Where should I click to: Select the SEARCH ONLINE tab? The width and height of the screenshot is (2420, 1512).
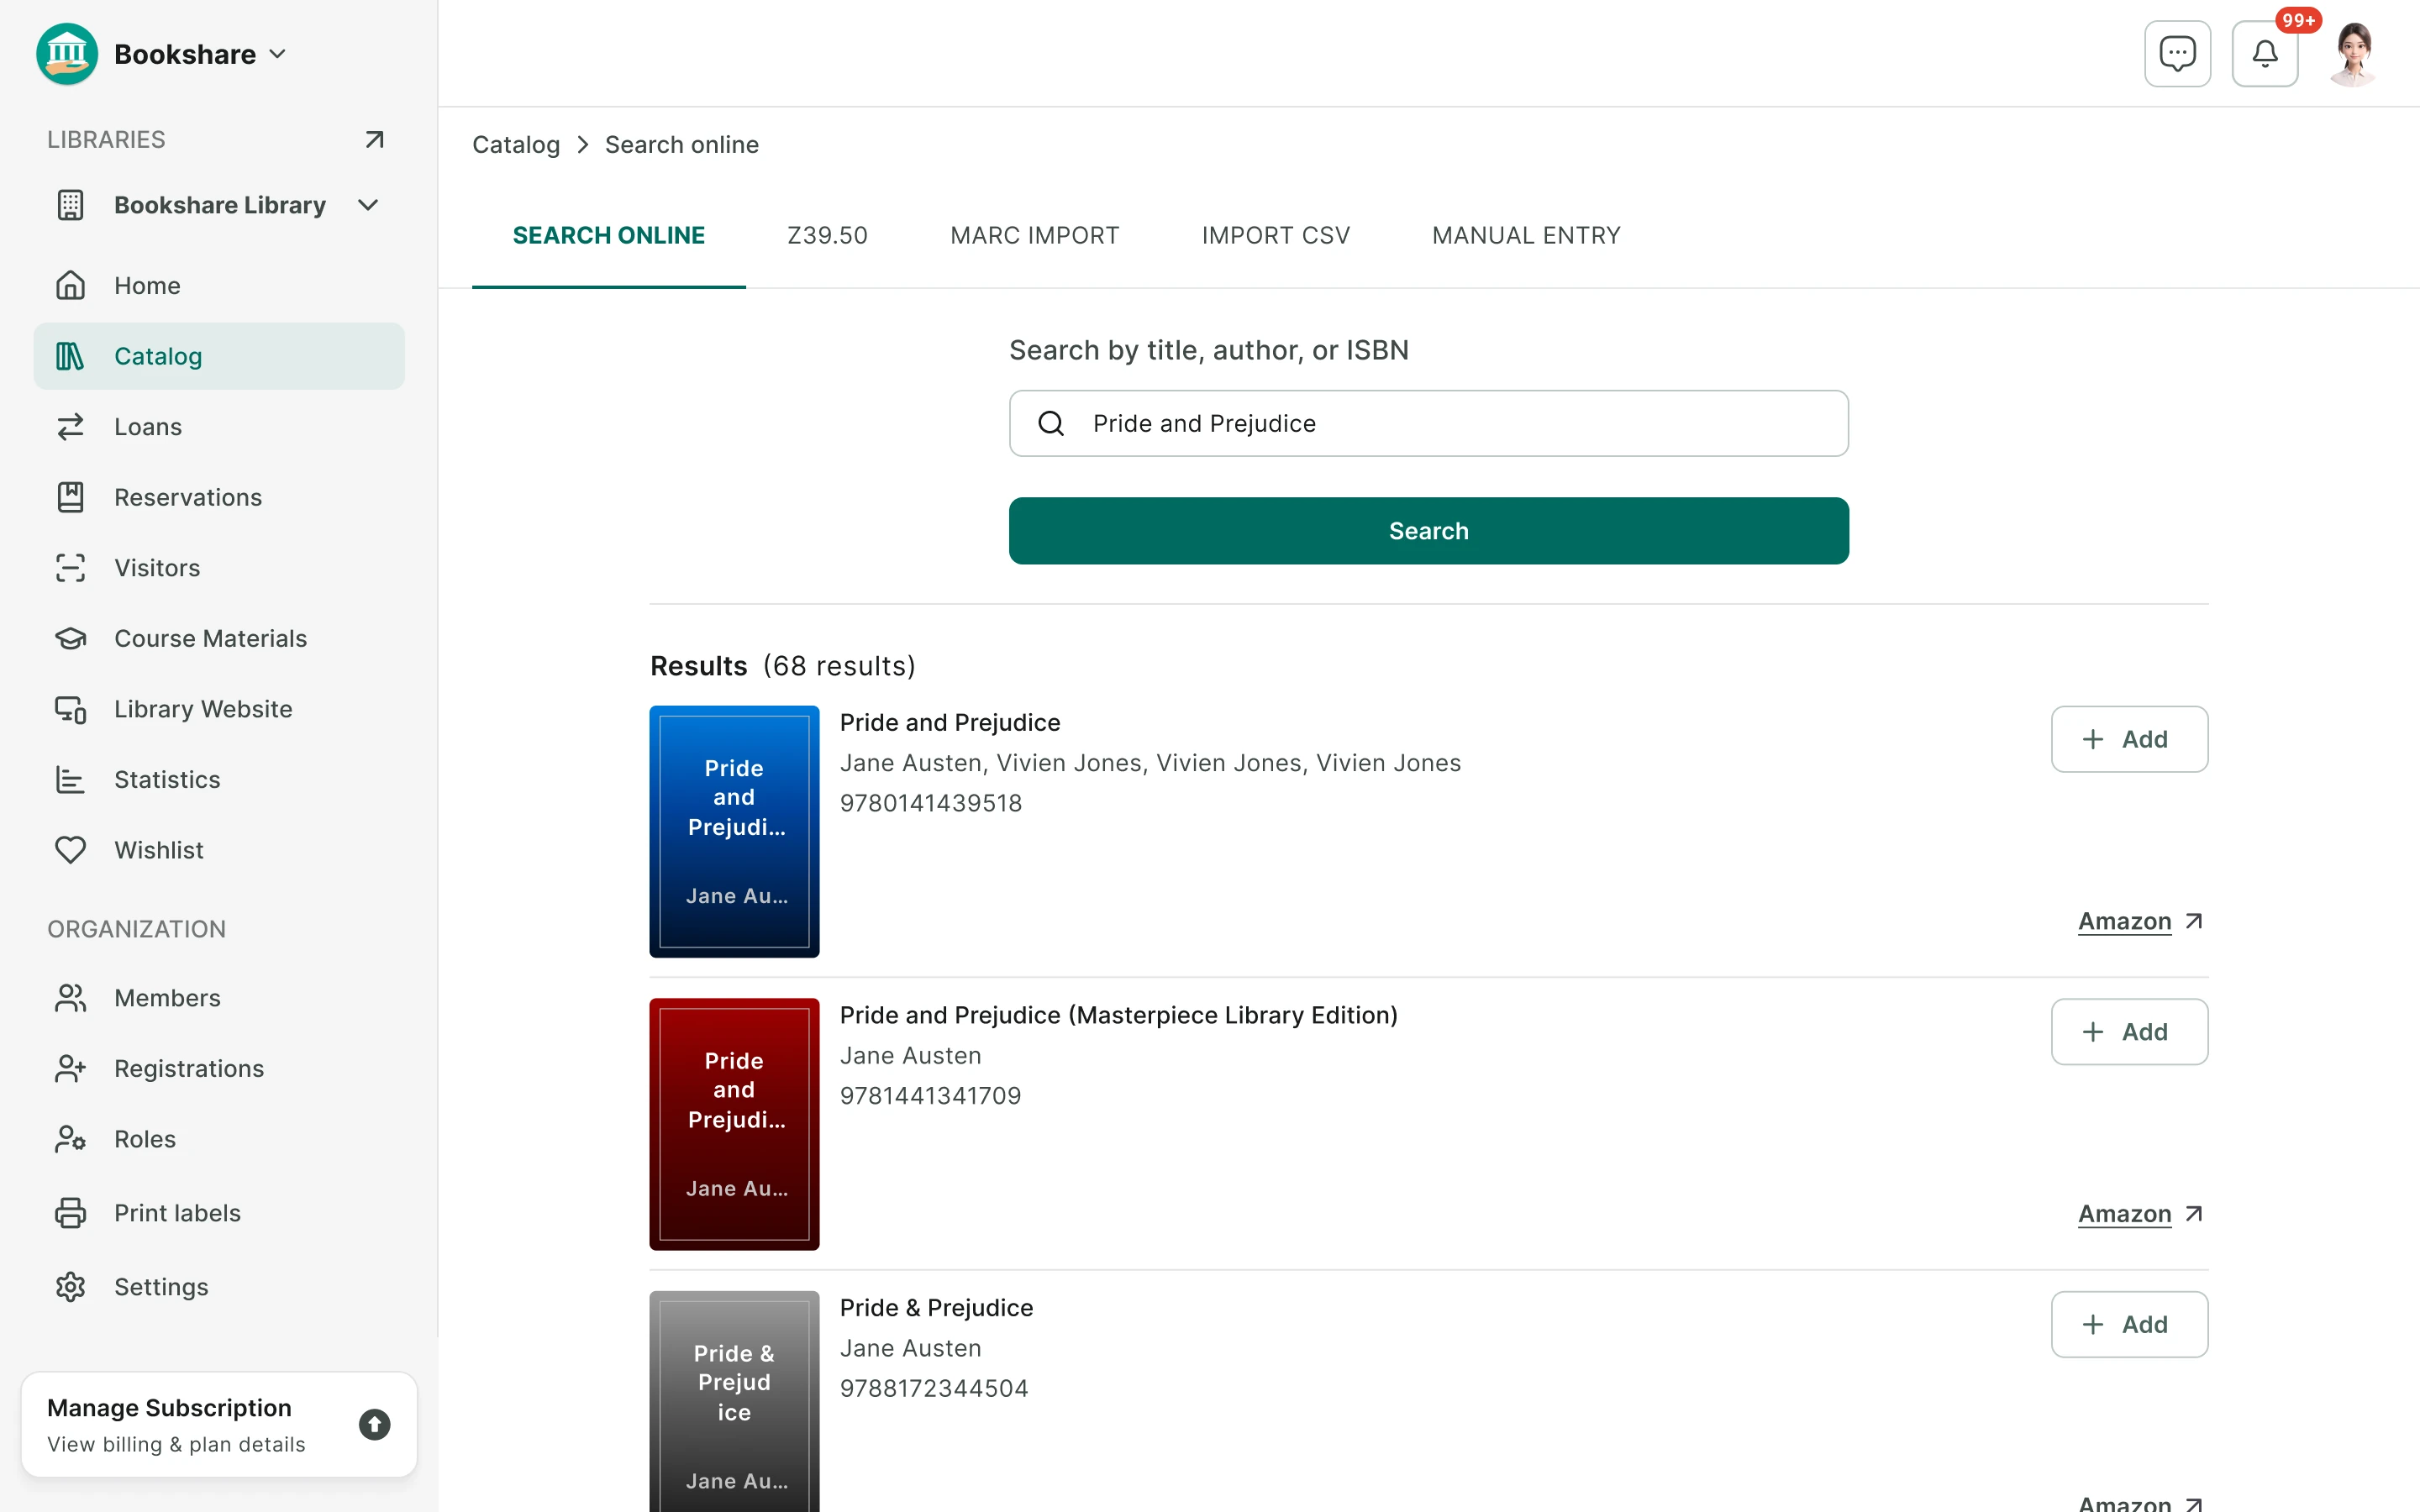point(608,235)
